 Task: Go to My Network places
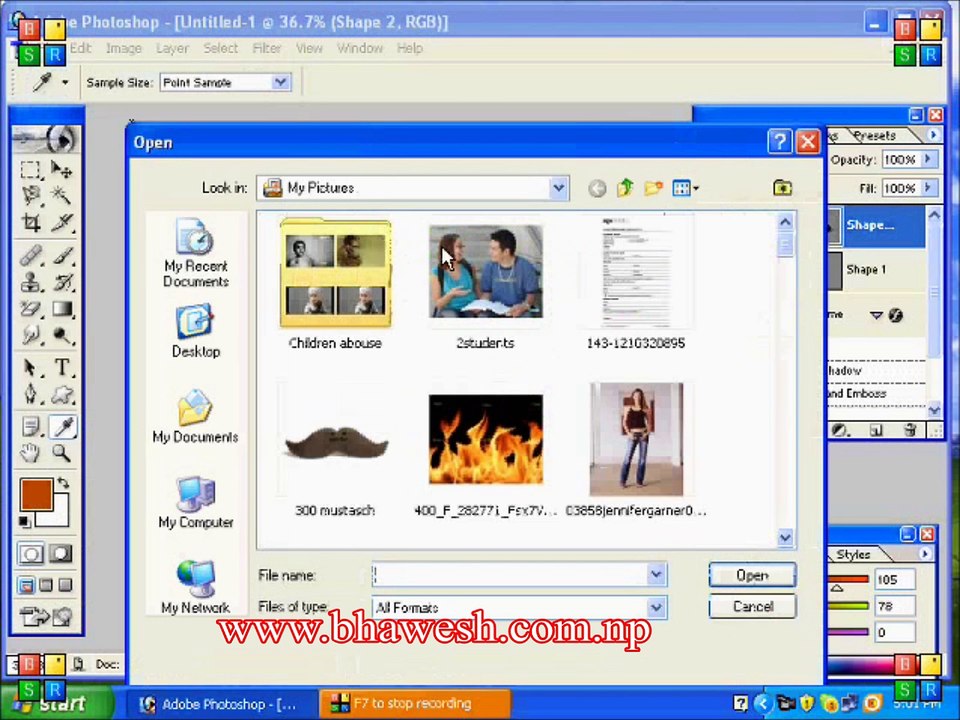click(x=196, y=587)
